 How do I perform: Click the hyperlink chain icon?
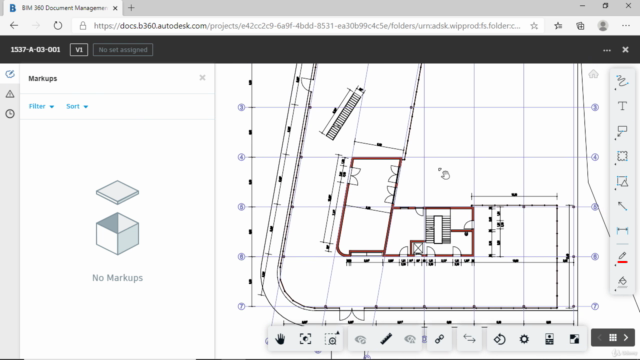pos(440,339)
